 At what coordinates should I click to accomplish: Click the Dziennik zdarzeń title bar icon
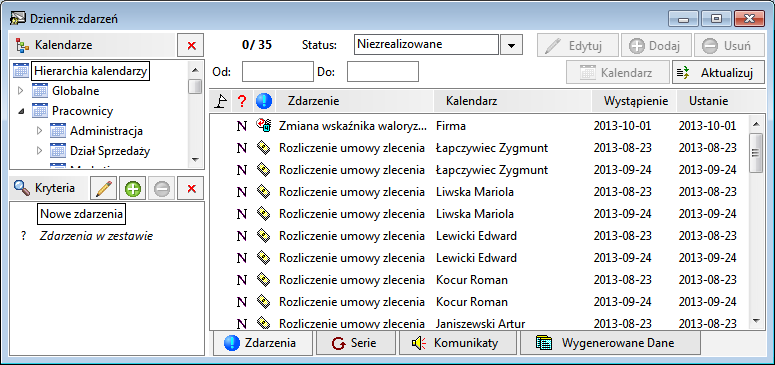point(19,19)
